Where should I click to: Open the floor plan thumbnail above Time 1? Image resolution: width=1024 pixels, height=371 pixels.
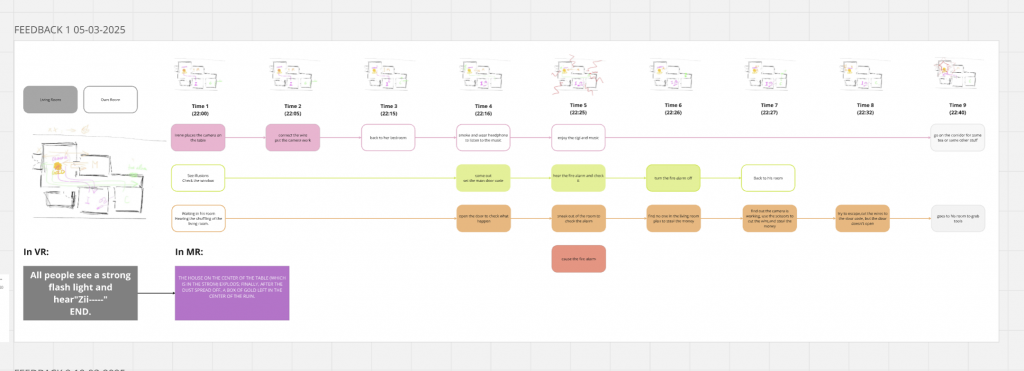[199, 76]
